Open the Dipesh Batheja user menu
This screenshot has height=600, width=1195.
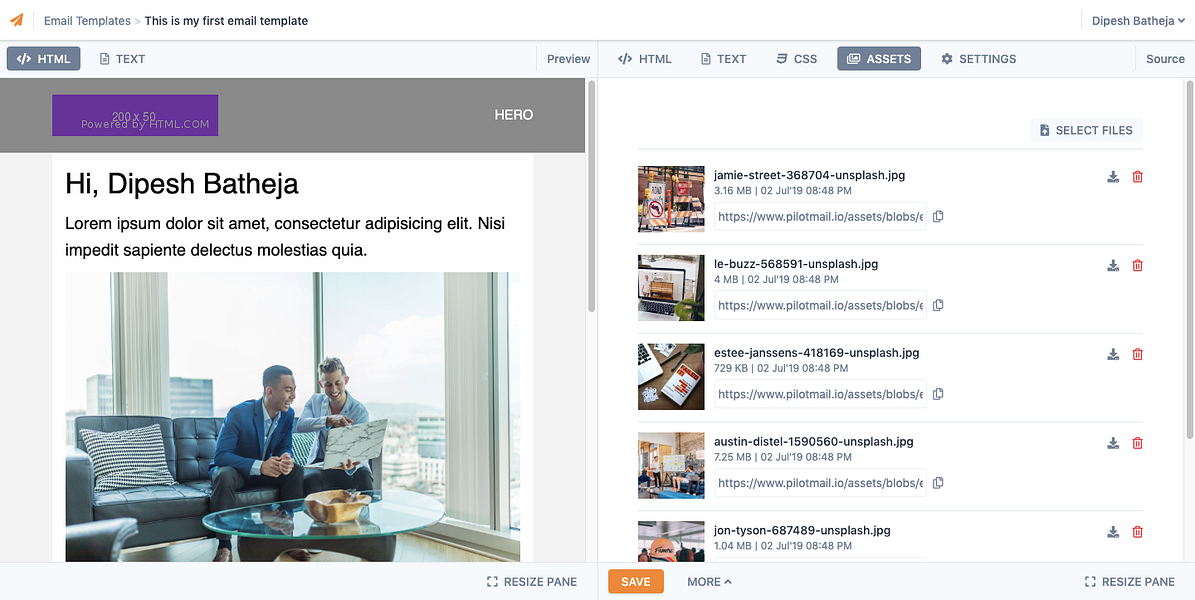(1138, 21)
